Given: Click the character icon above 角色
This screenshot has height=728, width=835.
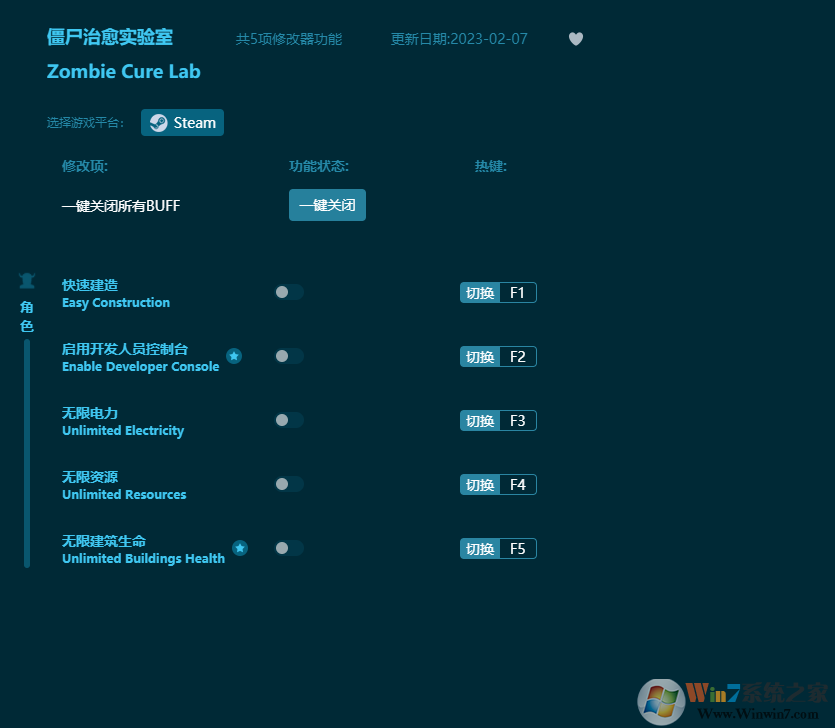Looking at the screenshot, I should 27,281.
